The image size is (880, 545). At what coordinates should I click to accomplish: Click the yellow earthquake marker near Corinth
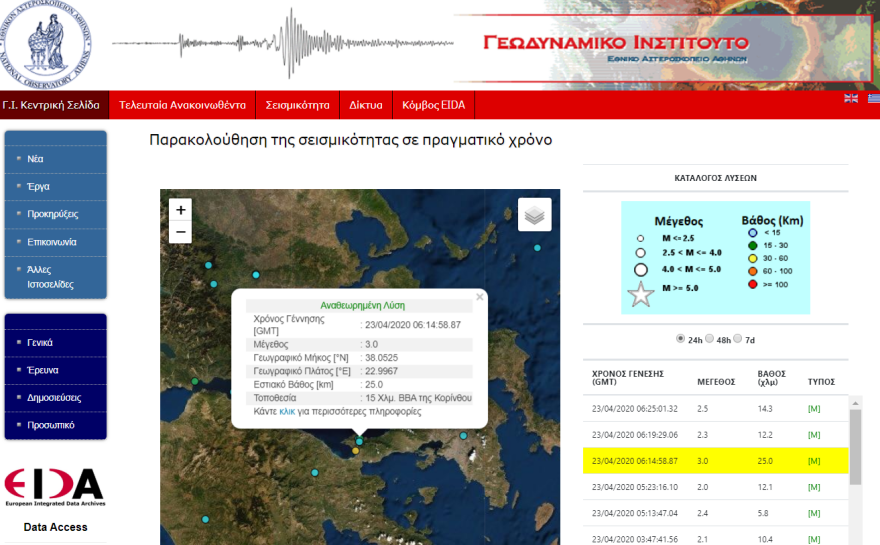pyautogui.click(x=355, y=451)
